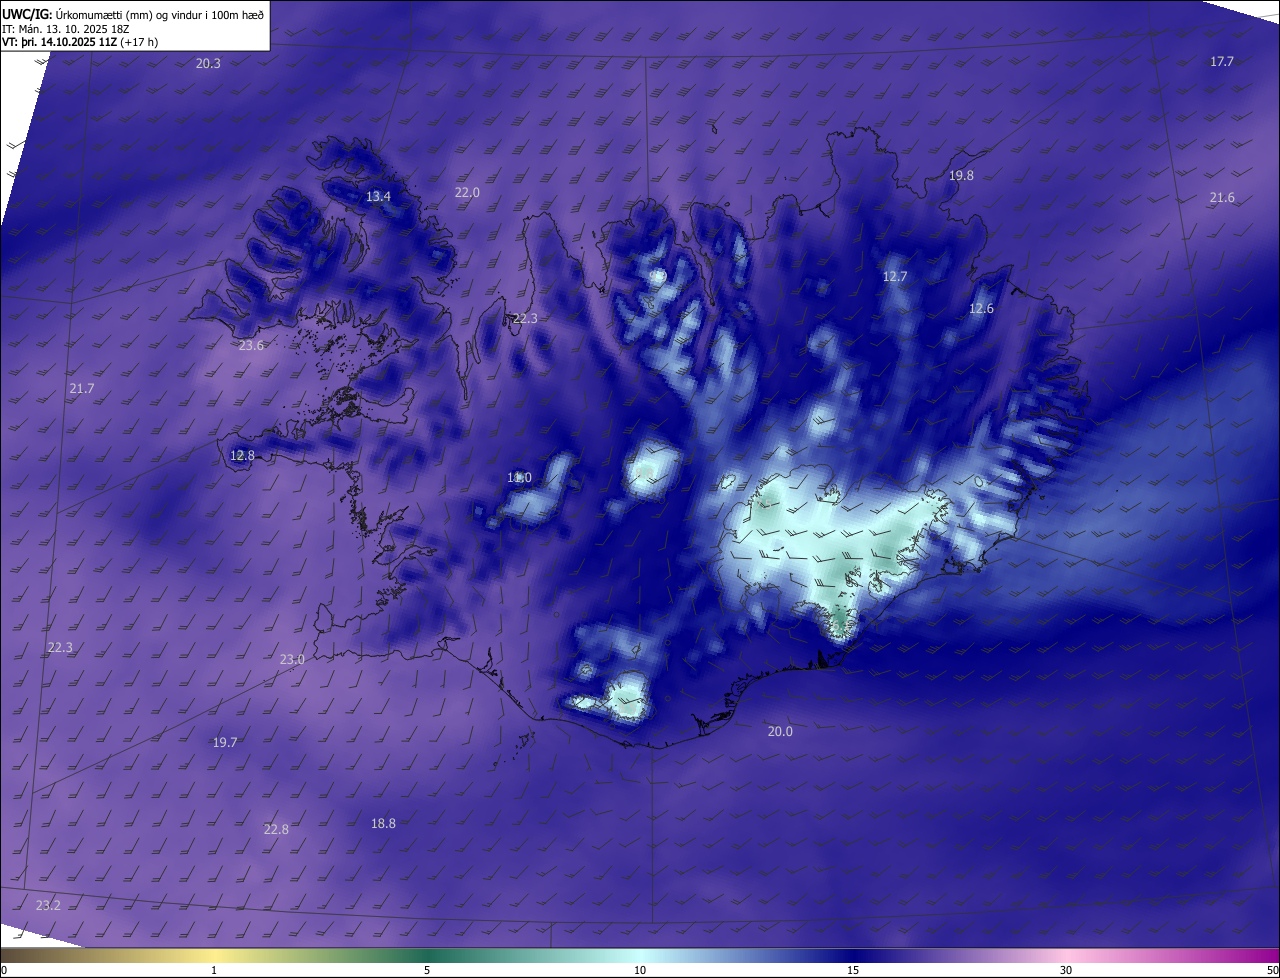The width and height of the screenshot is (1280, 978).
Task: Click the 21.7 value label
Action: 82,388
